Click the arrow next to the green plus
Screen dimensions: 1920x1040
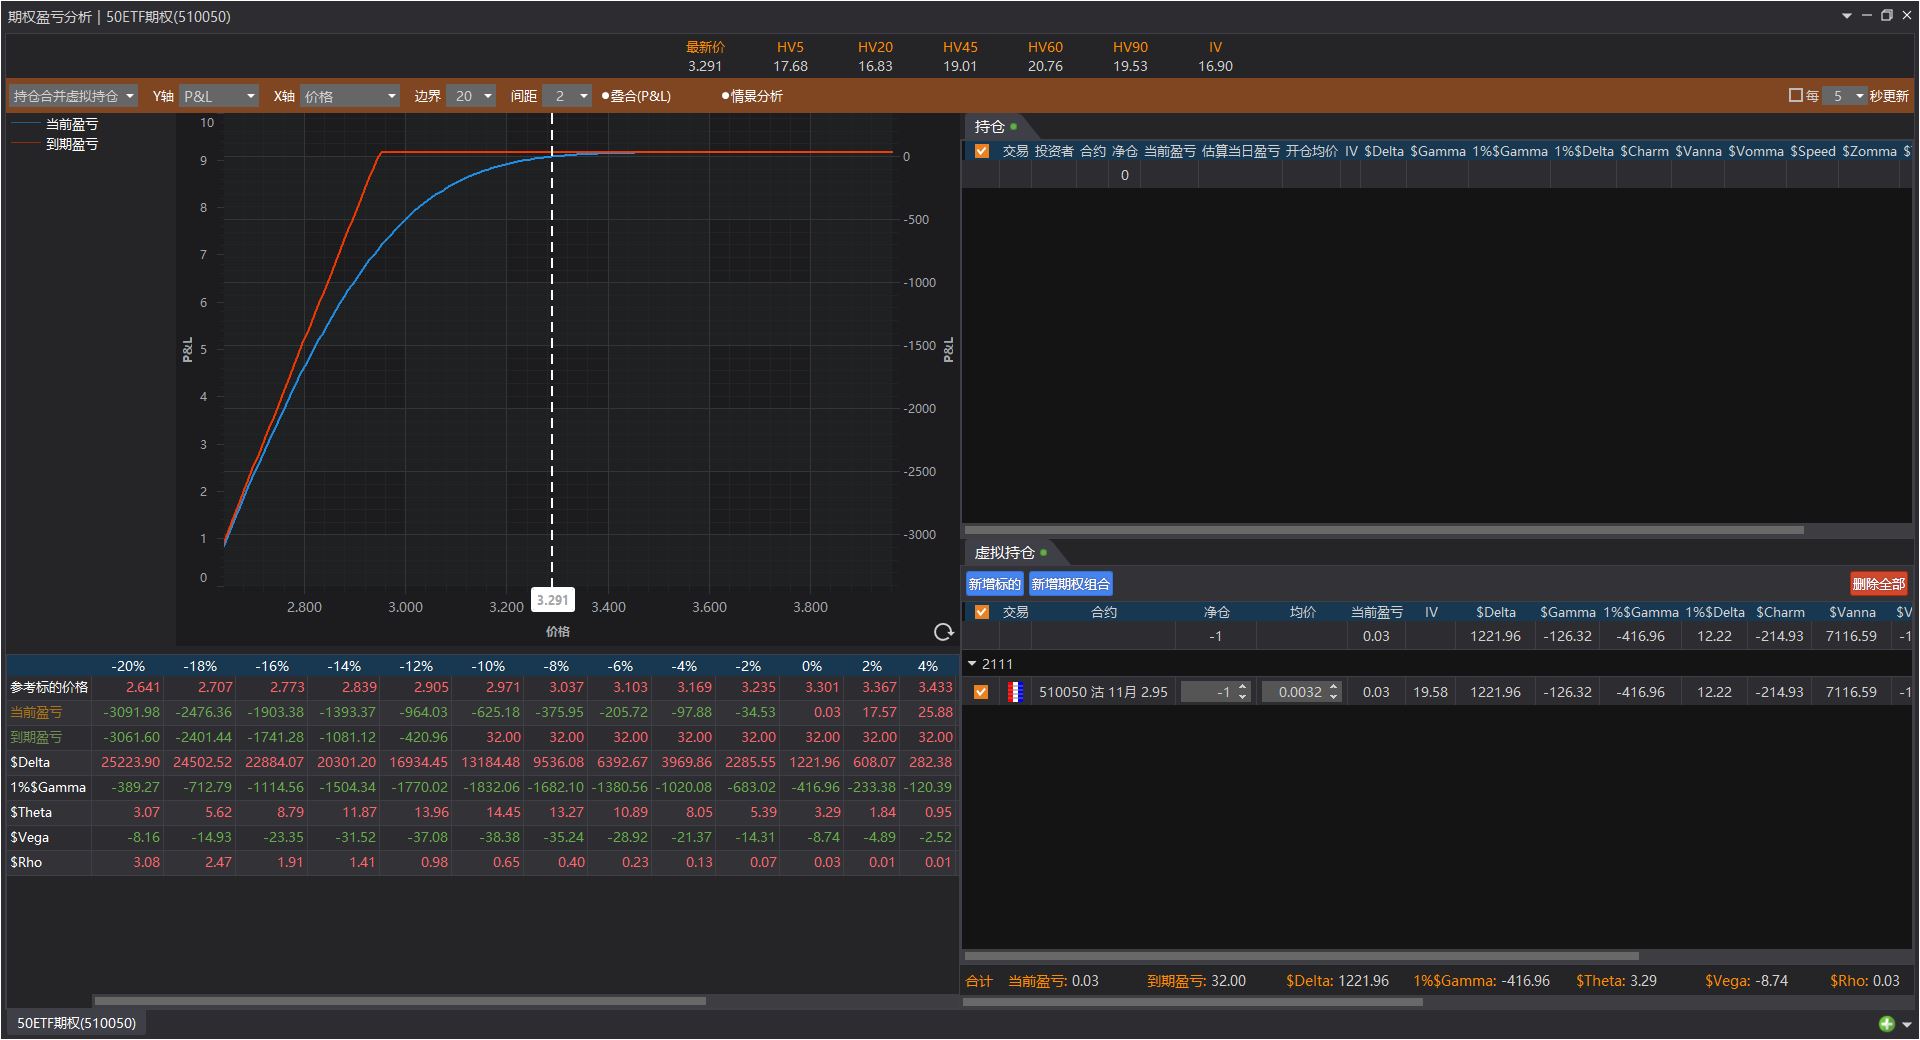pos(1906,1024)
